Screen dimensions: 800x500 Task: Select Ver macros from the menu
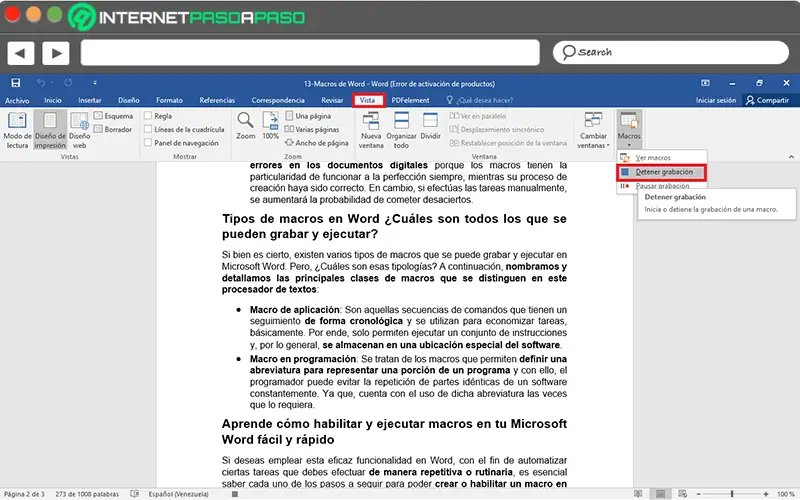tap(662, 158)
